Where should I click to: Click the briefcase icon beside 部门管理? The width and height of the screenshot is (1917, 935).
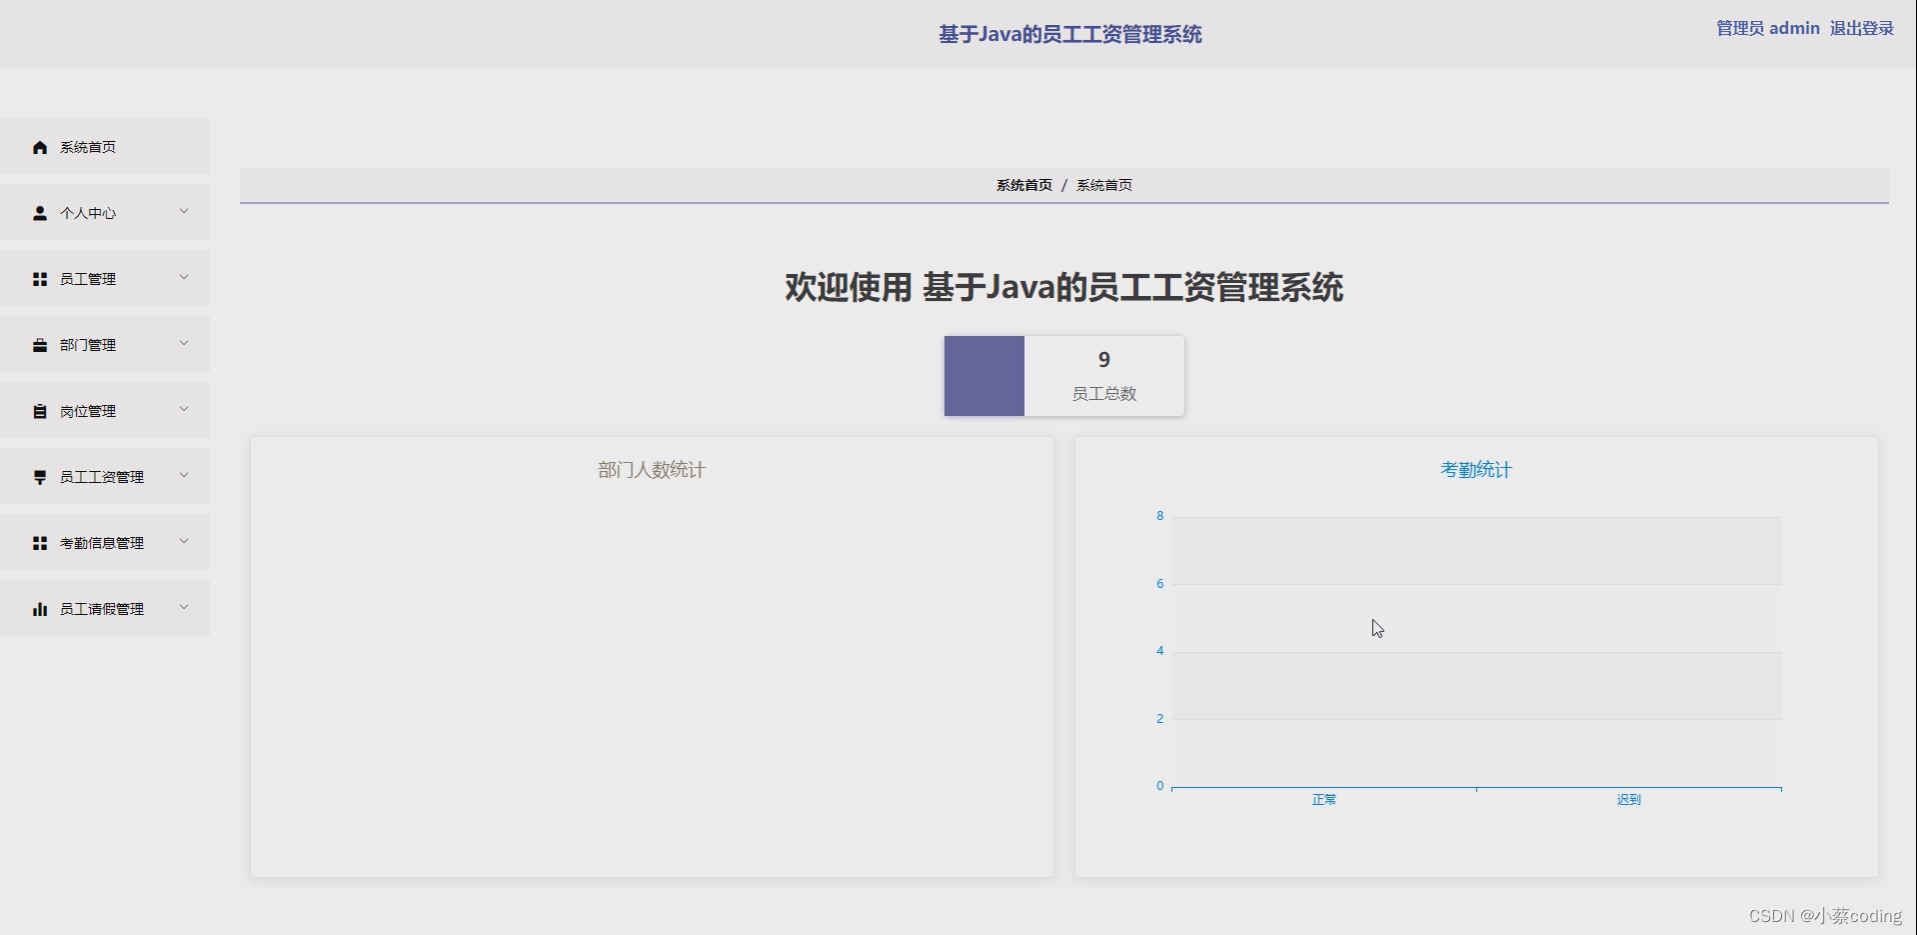40,345
